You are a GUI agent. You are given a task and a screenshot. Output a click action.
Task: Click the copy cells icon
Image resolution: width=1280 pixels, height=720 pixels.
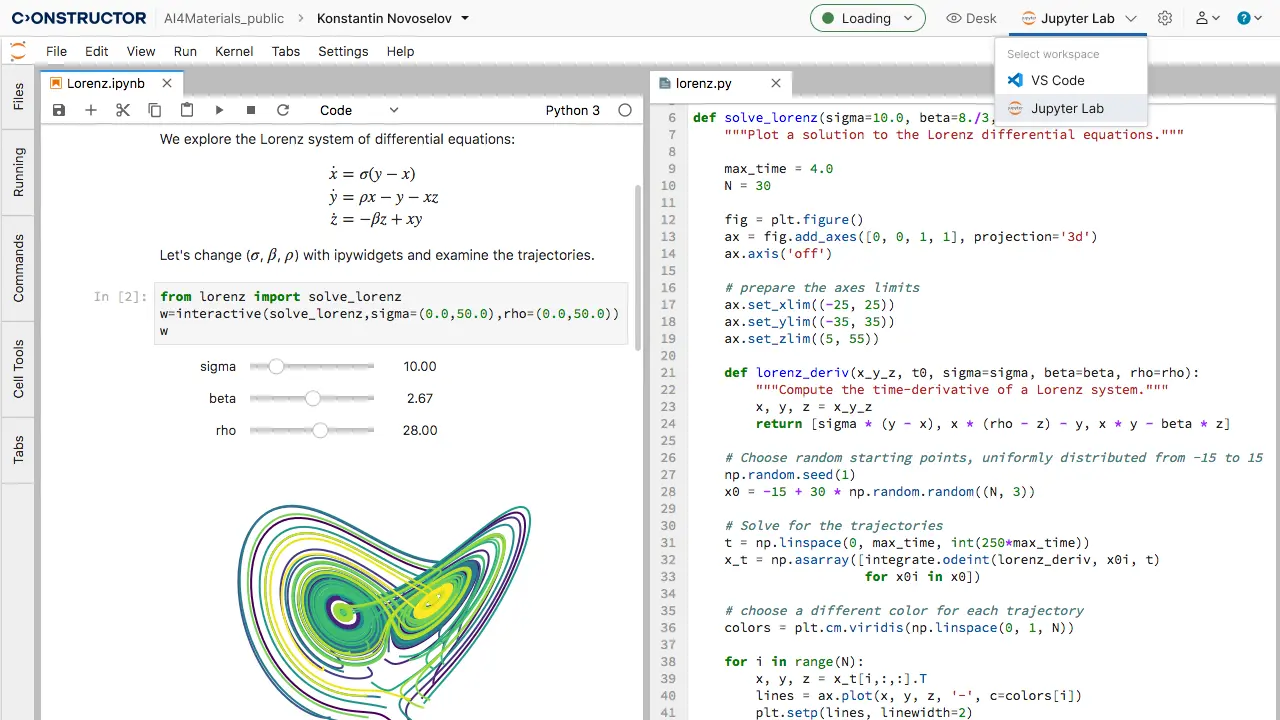pyautogui.click(x=155, y=111)
